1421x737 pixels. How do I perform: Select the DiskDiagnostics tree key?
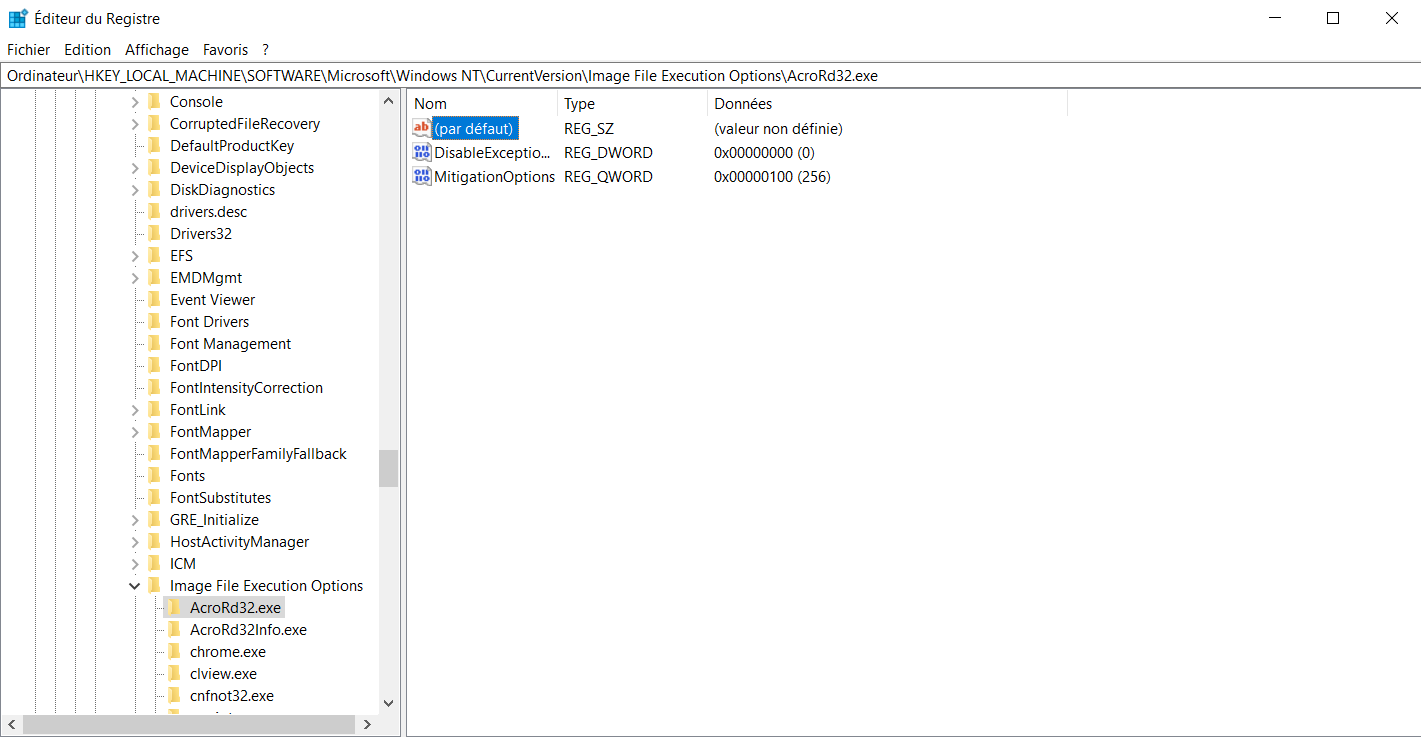(222, 190)
